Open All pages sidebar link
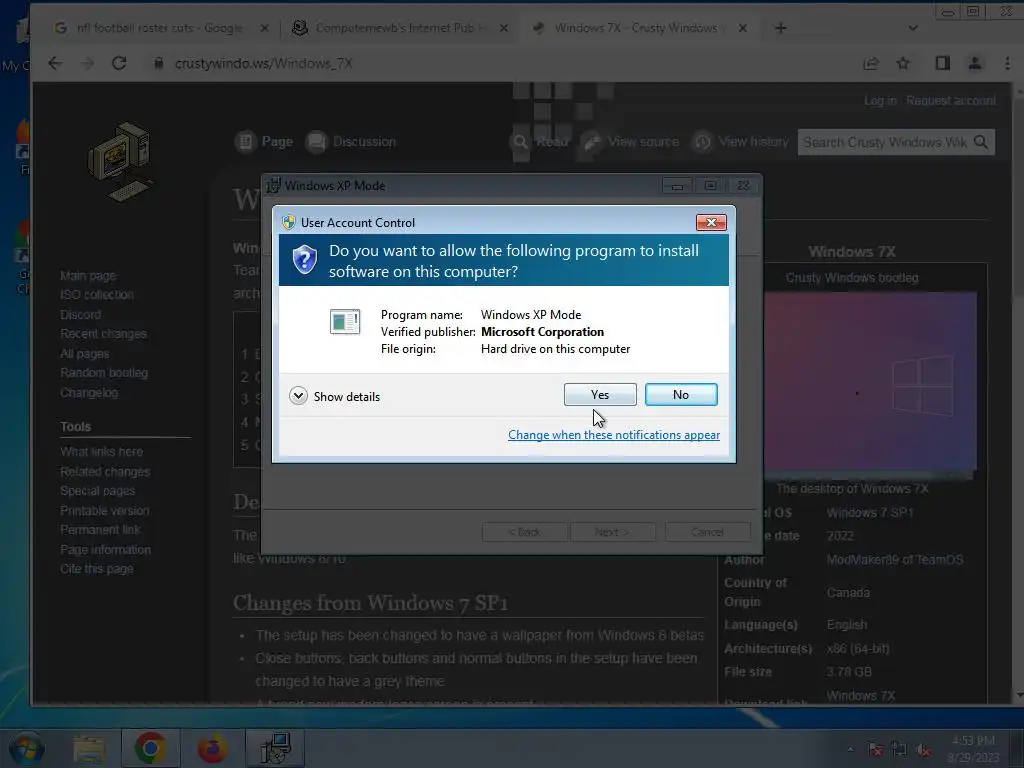The image size is (1024, 768). pos(84,353)
